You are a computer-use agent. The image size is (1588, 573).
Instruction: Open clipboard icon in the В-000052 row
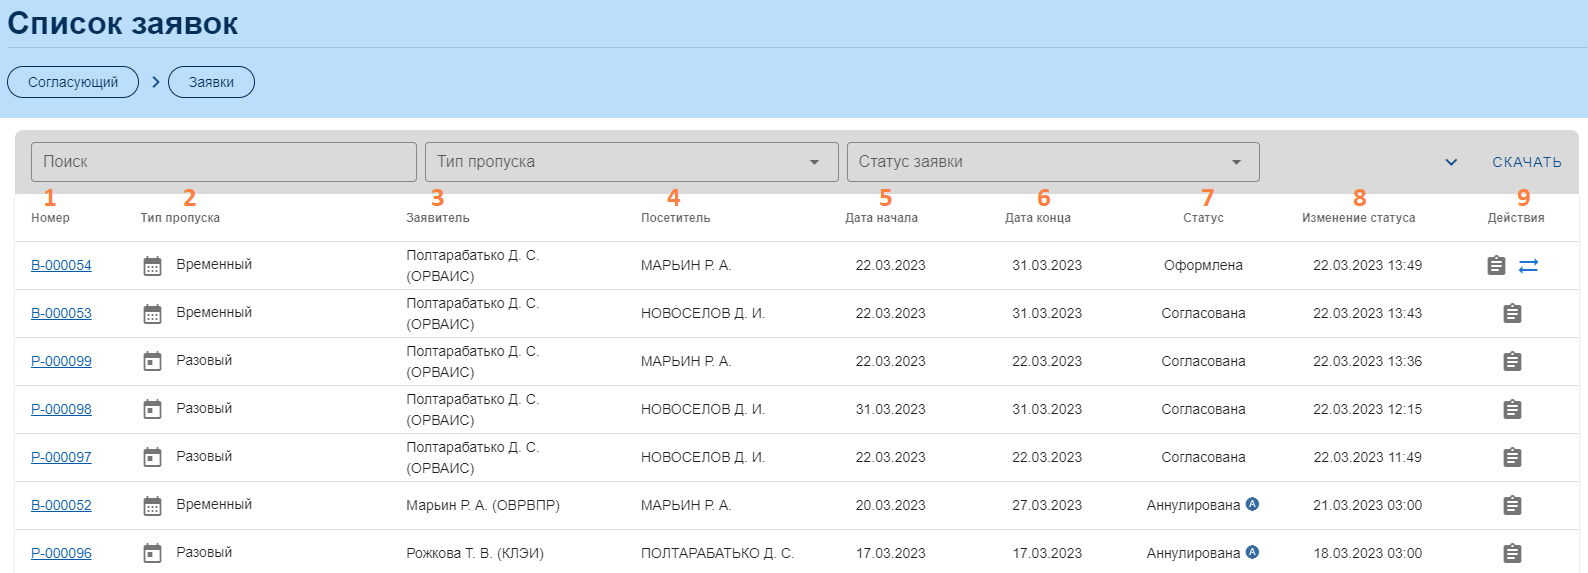pyautogui.click(x=1512, y=505)
